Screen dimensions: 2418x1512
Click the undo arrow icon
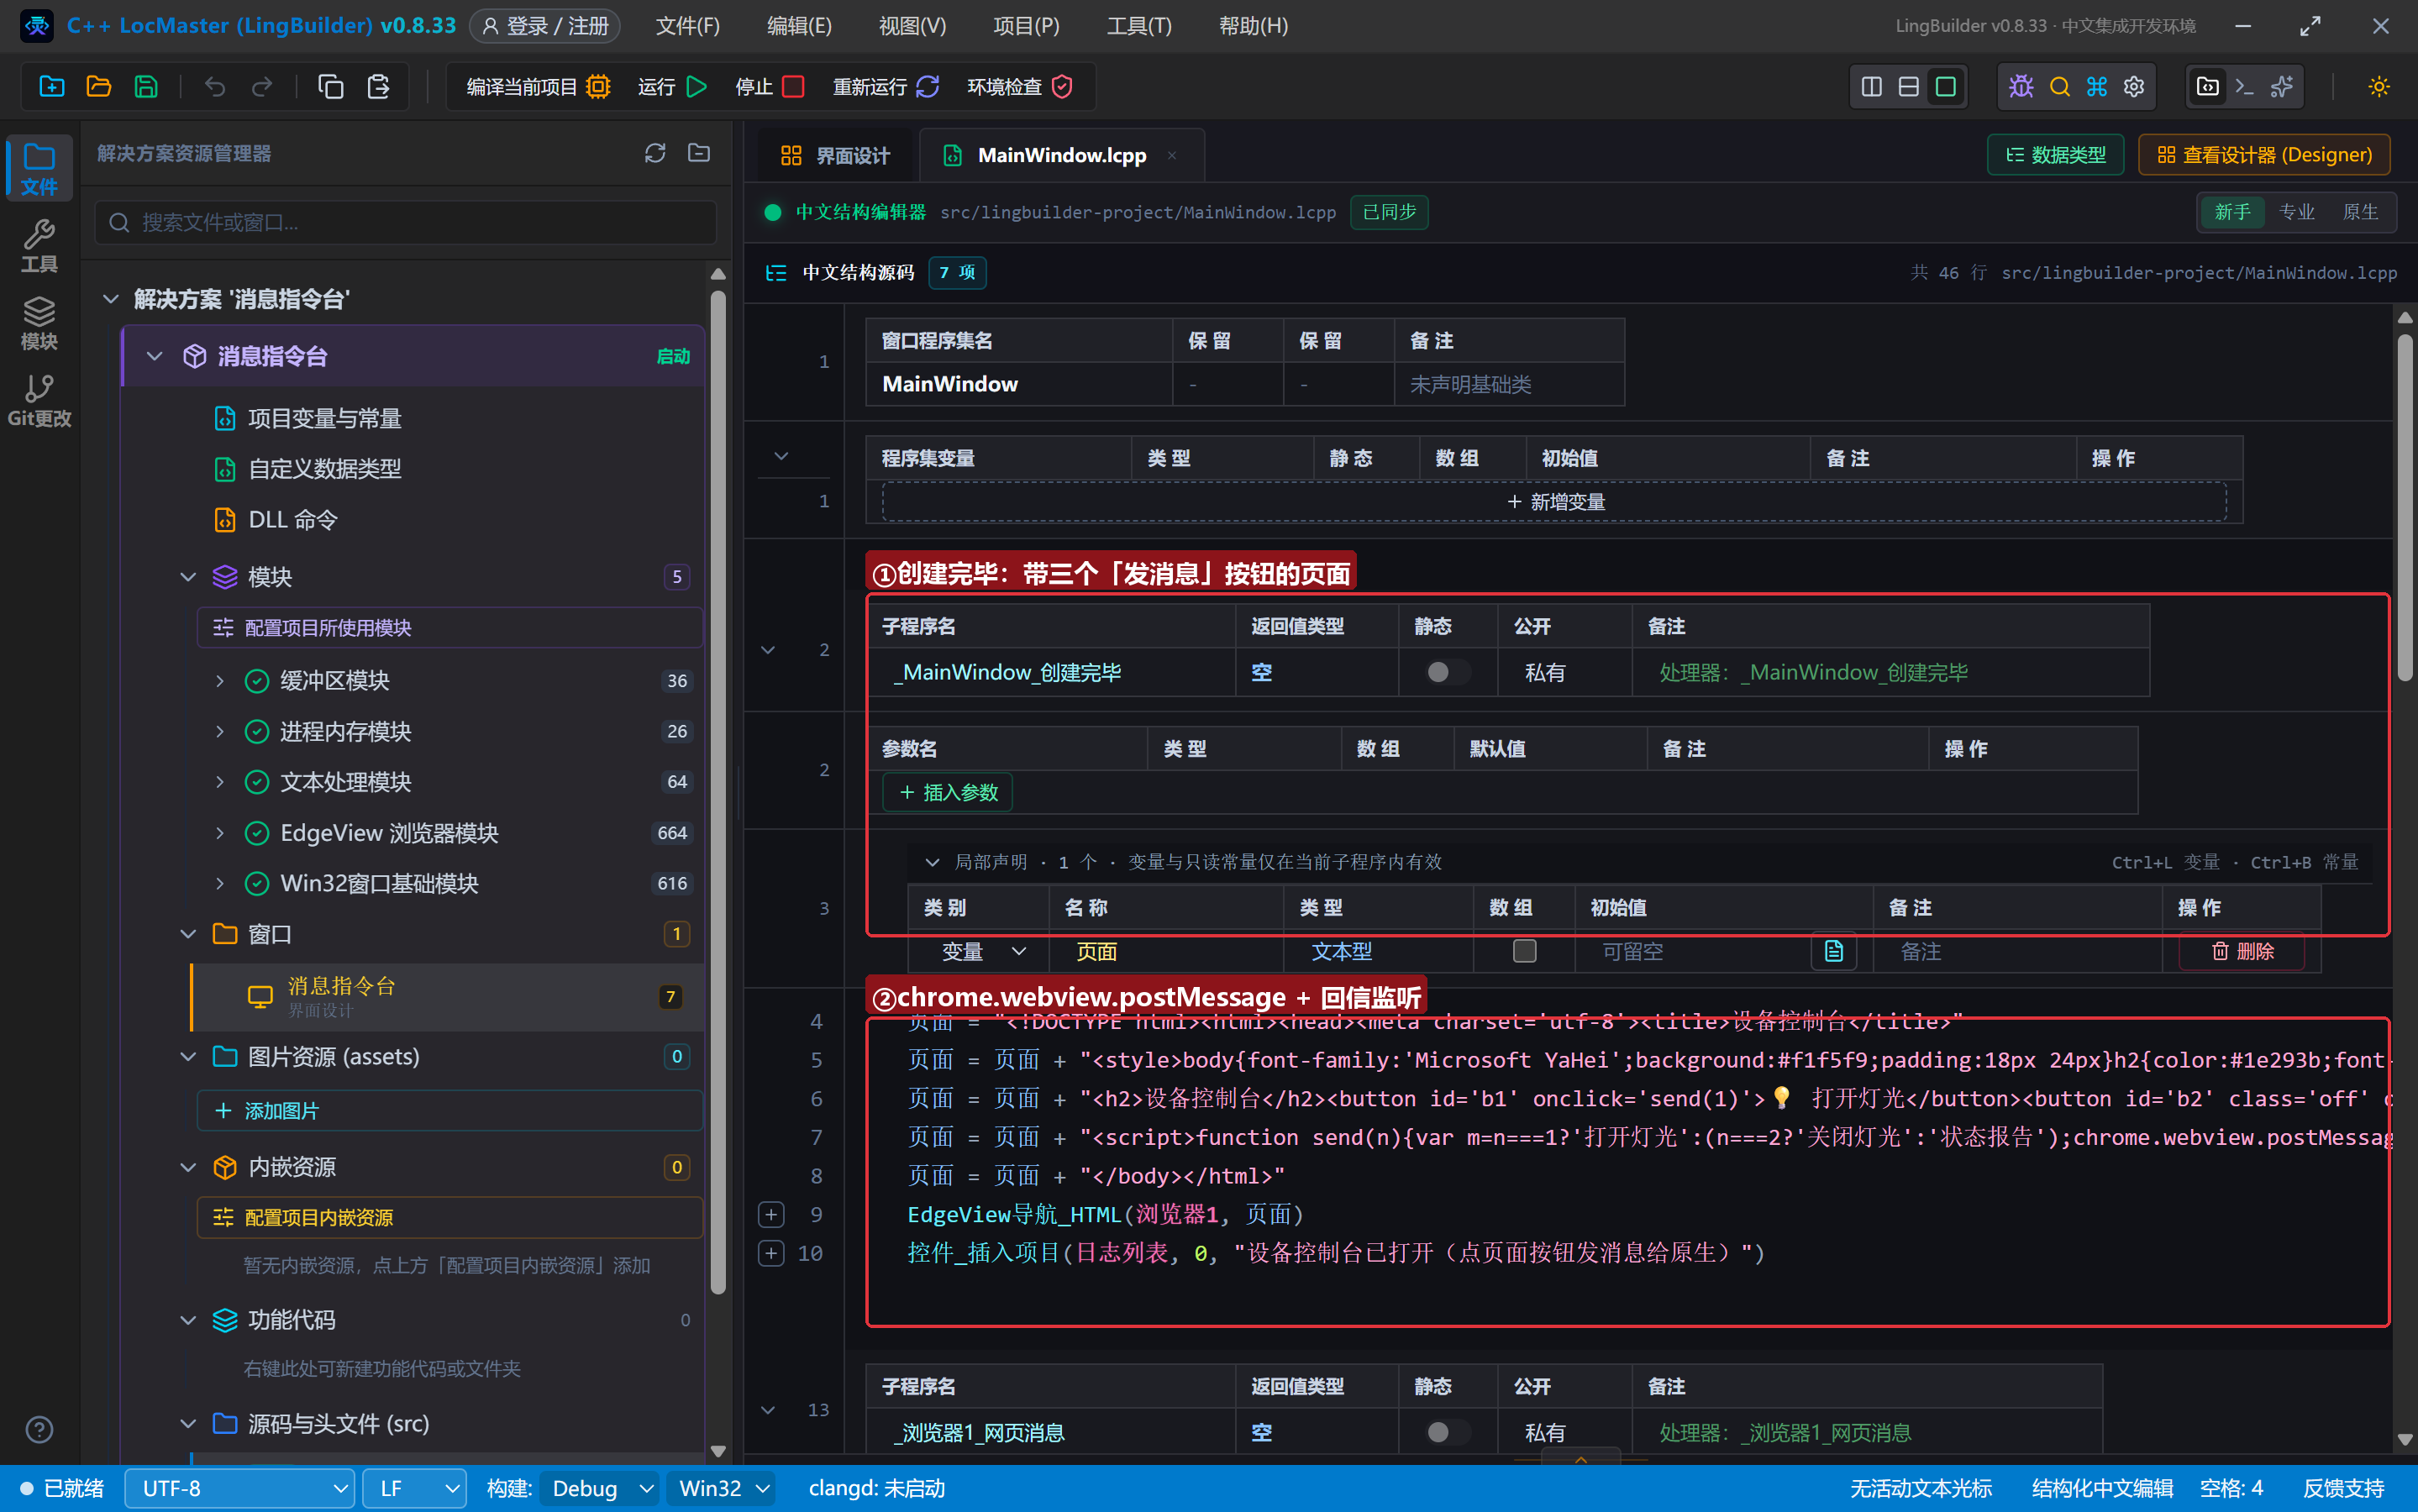tap(215, 87)
